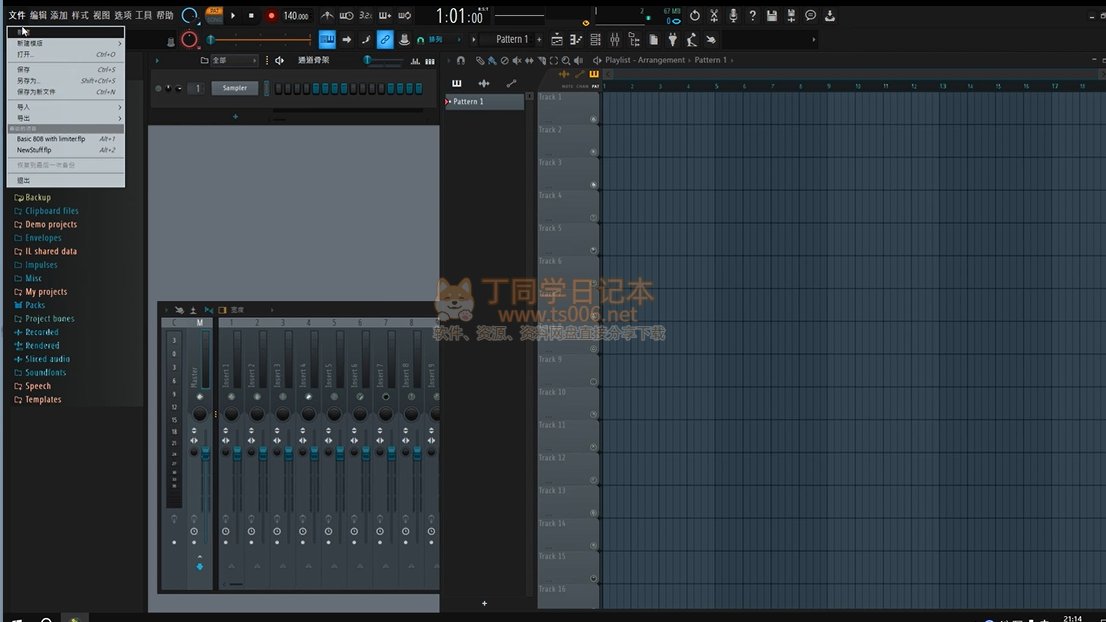Click the question mark help icon
Screen dimensions: 1106x622
point(752,16)
